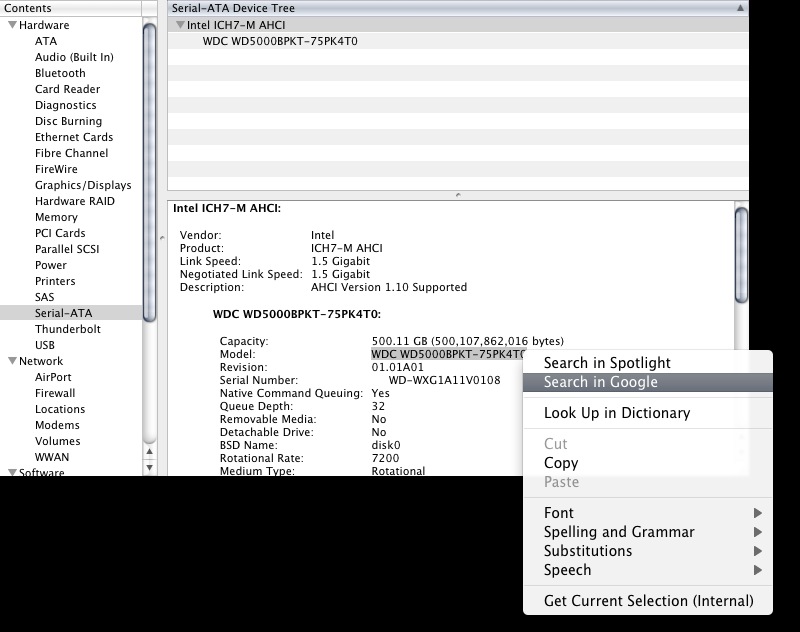Collapse the Network disclosure triangle
Viewport: 800px width, 632px height.
pyautogui.click(x=12, y=361)
